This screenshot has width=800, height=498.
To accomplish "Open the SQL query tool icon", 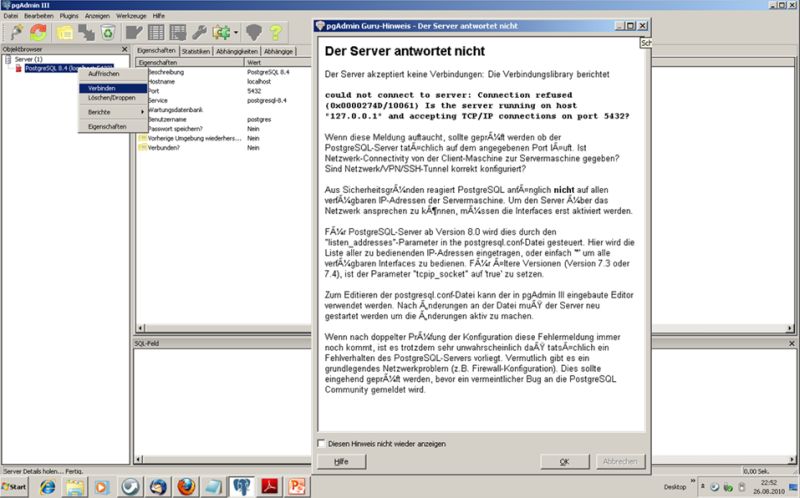I will [134, 33].
